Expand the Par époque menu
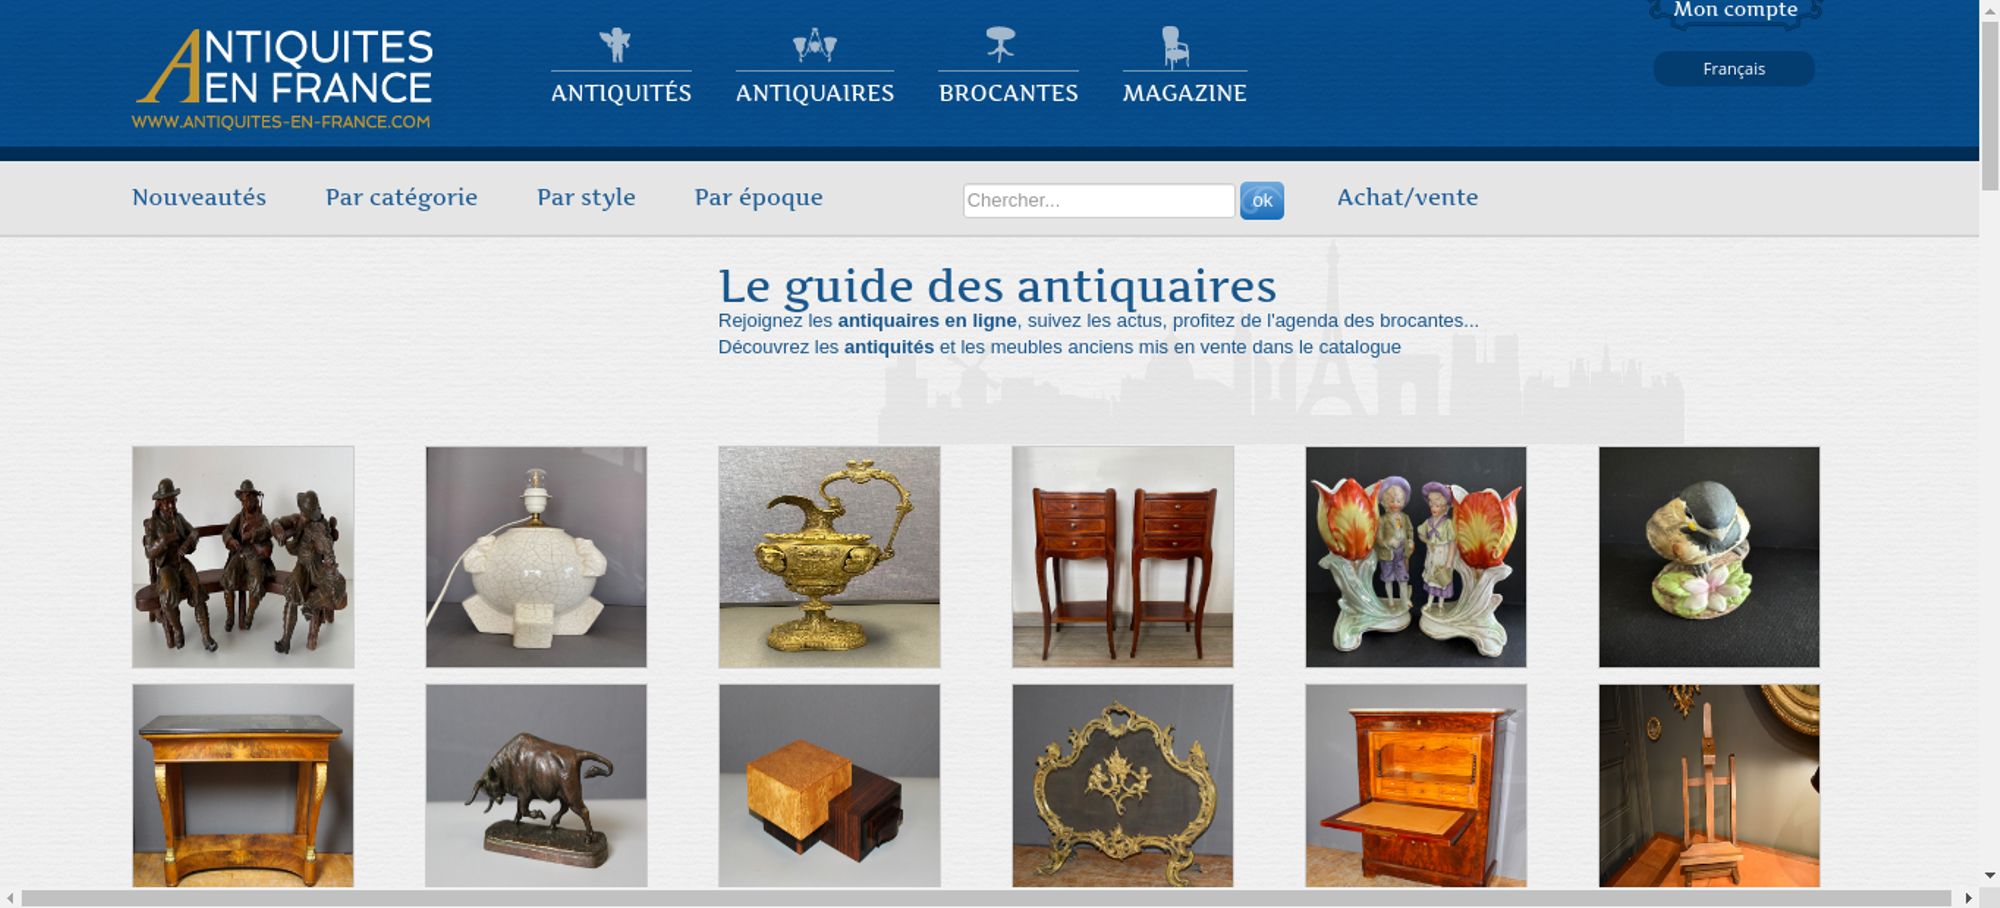The width and height of the screenshot is (2000, 908). 758,198
